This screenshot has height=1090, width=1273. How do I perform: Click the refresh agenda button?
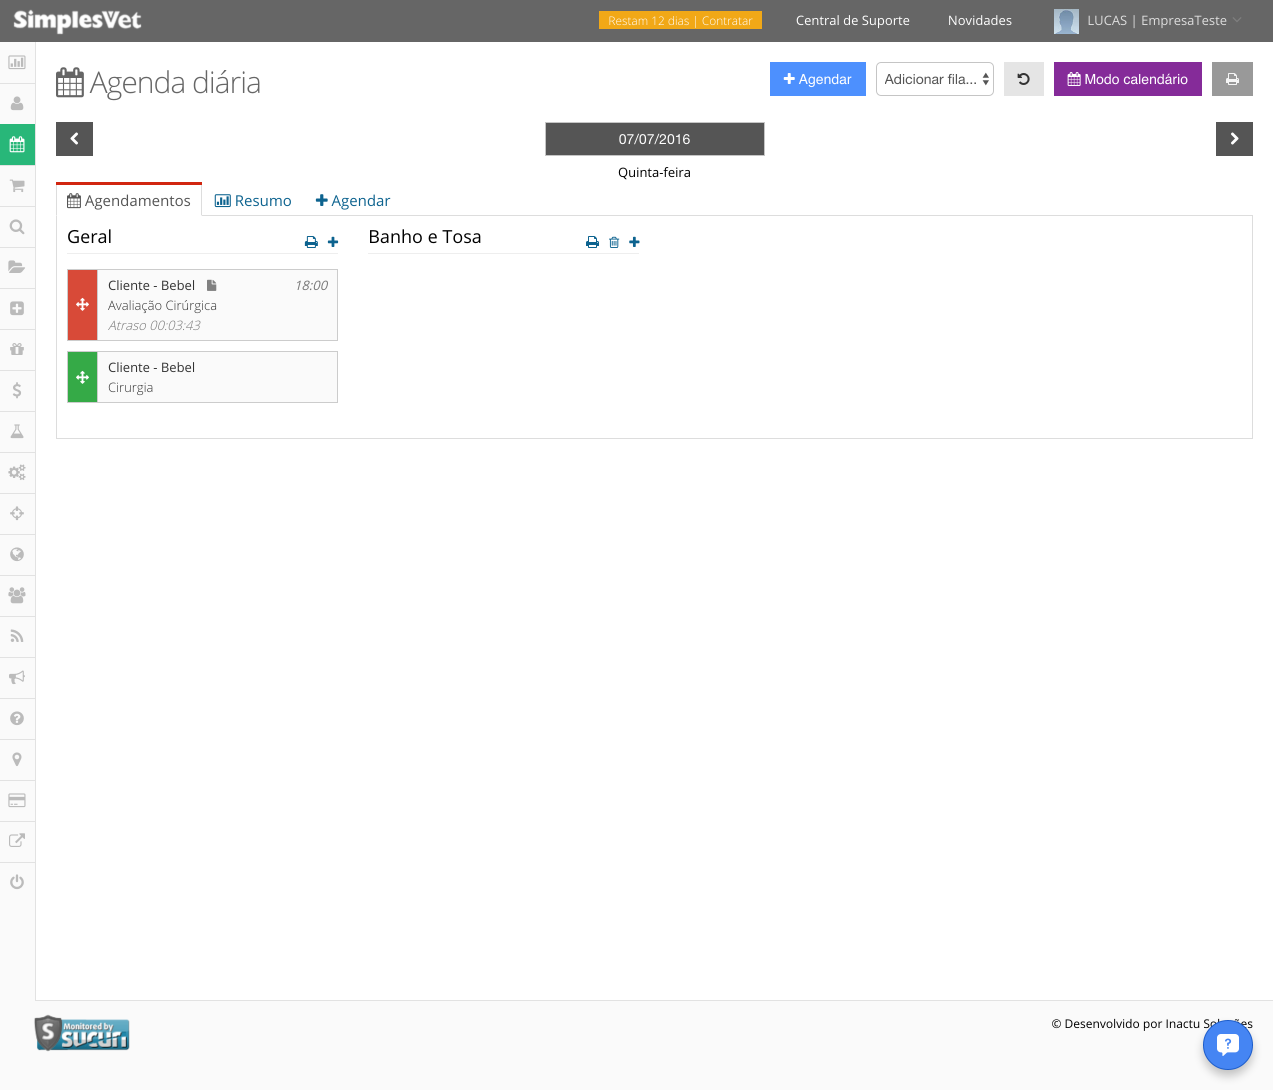coord(1024,79)
